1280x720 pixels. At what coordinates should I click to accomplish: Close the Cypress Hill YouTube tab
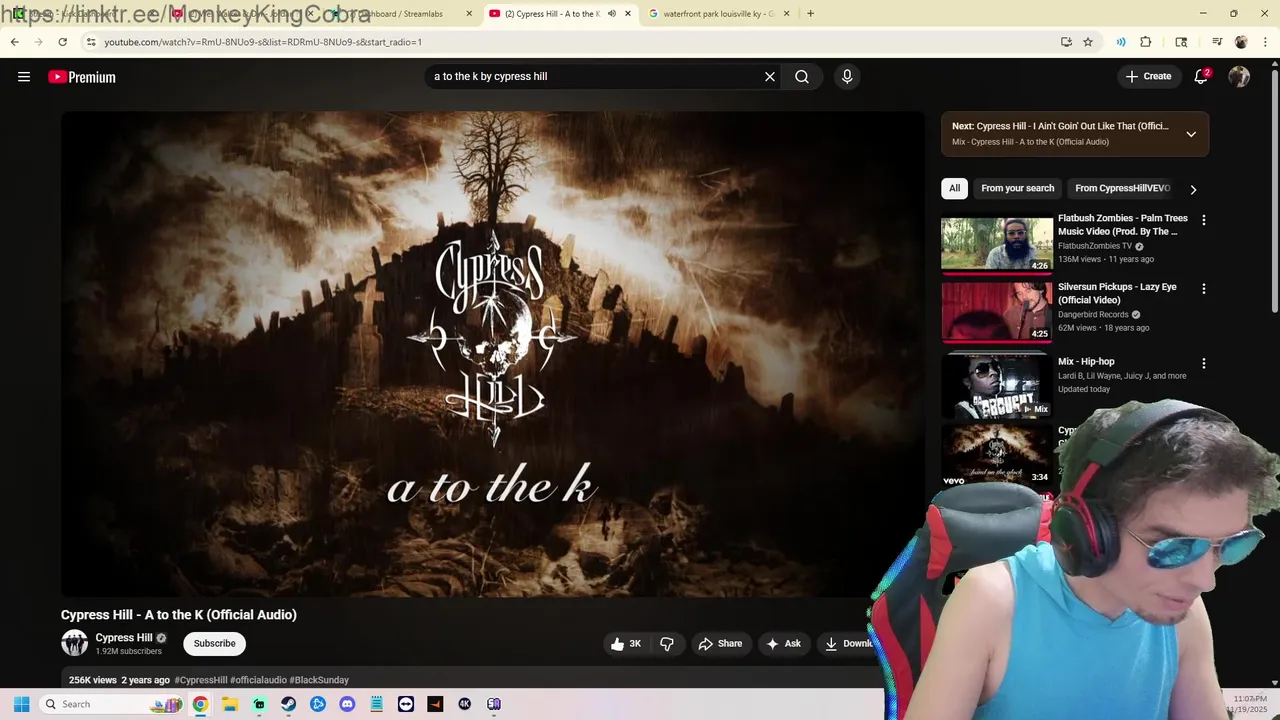click(628, 14)
